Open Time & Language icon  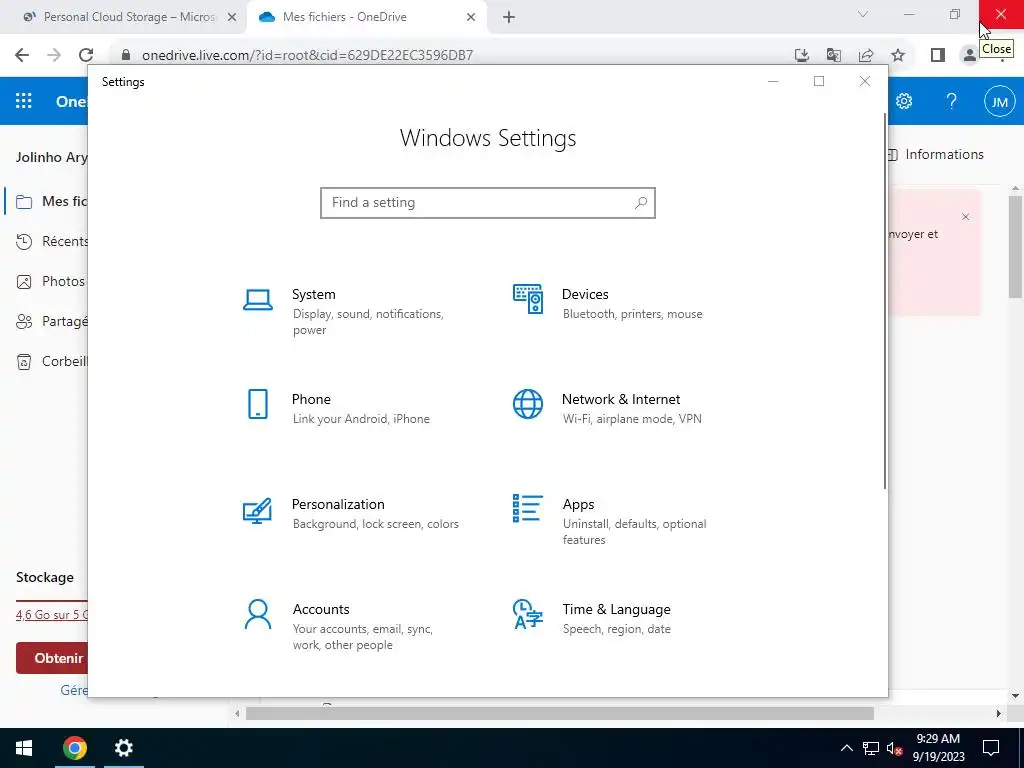pyautogui.click(x=528, y=614)
